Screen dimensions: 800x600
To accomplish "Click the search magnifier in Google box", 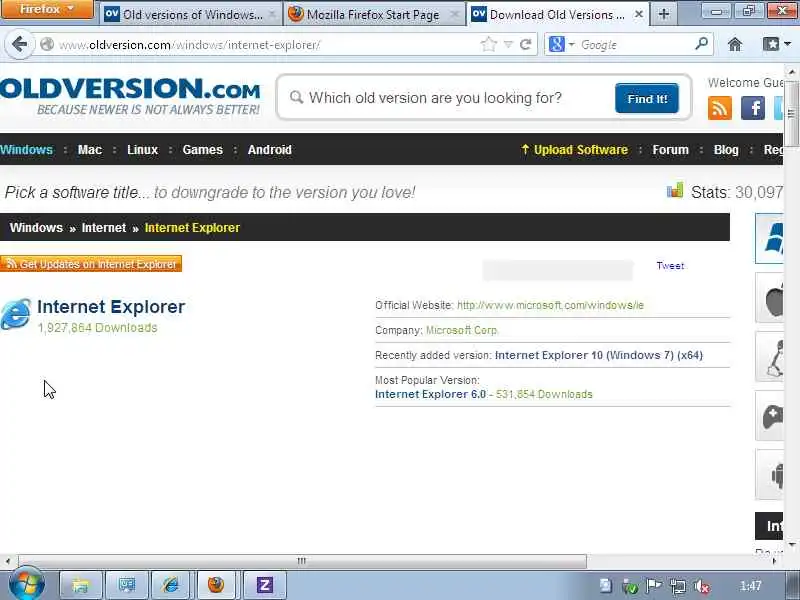I will pos(702,44).
